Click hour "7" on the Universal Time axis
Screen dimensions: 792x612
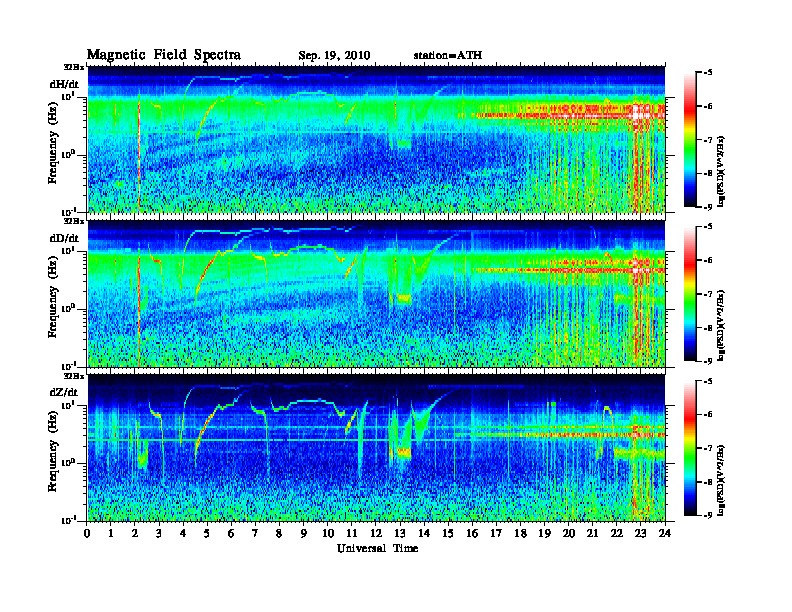tap(256, 533)
